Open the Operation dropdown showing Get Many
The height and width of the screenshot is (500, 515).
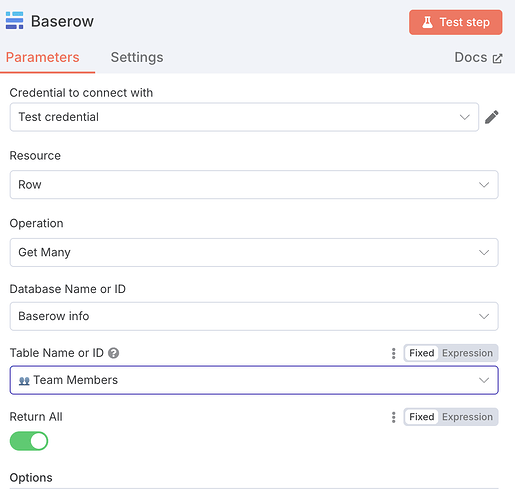pyautogui.click(x=254, y=252)
